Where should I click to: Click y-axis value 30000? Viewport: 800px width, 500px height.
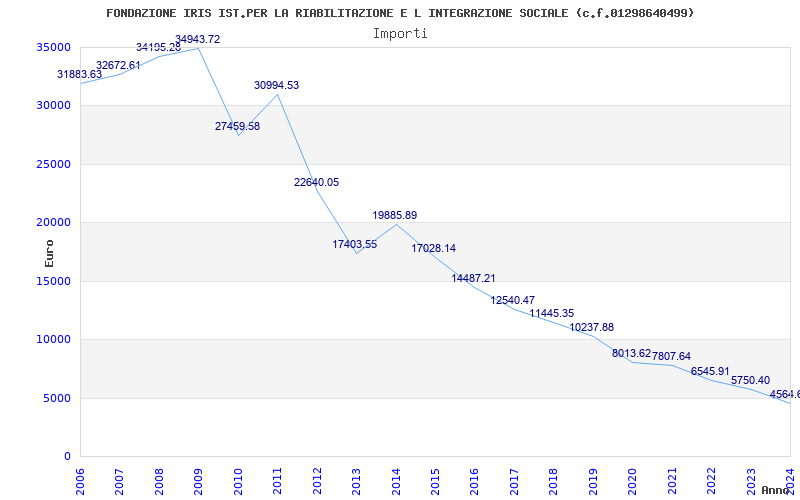click(x=54, y=106)
